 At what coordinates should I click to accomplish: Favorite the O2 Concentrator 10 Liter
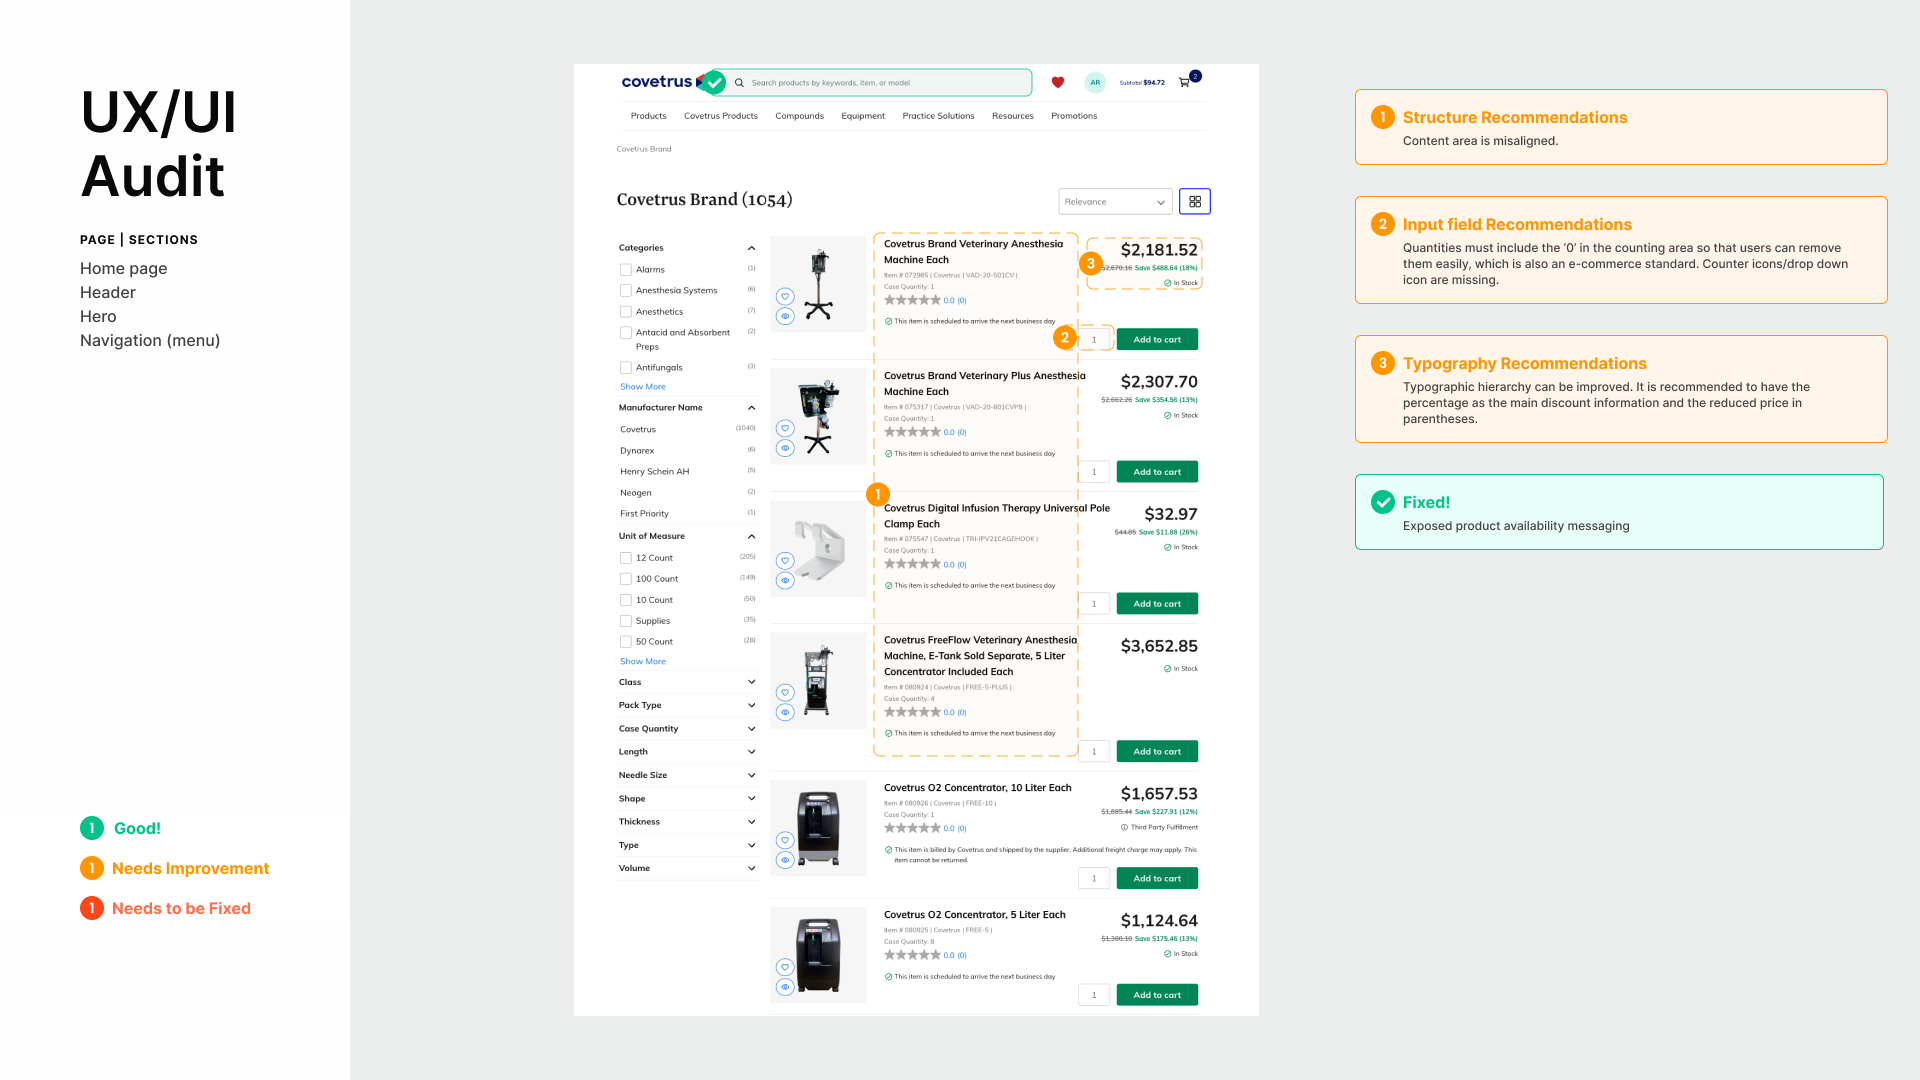785,840
